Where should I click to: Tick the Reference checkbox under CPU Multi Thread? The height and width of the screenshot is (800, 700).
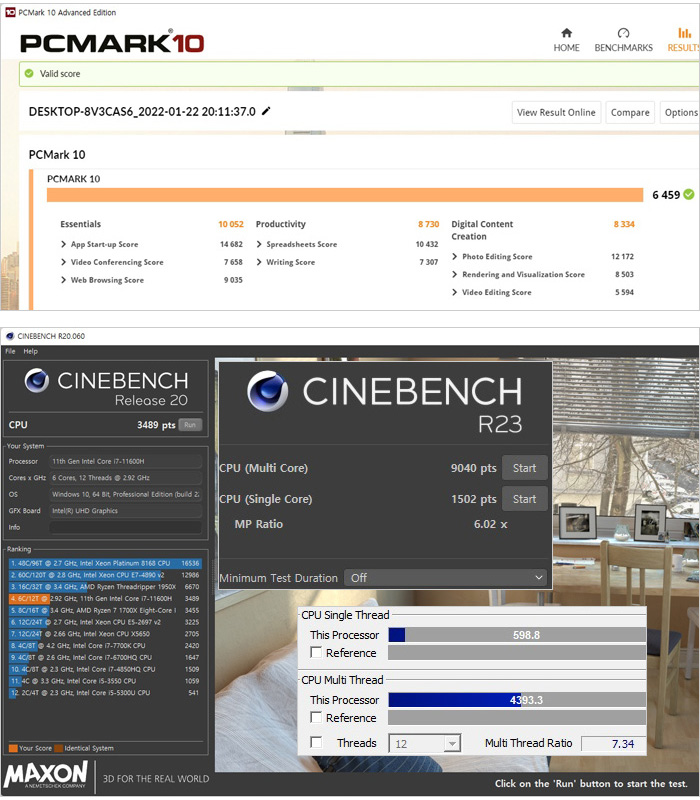click(x=316, y=717)
